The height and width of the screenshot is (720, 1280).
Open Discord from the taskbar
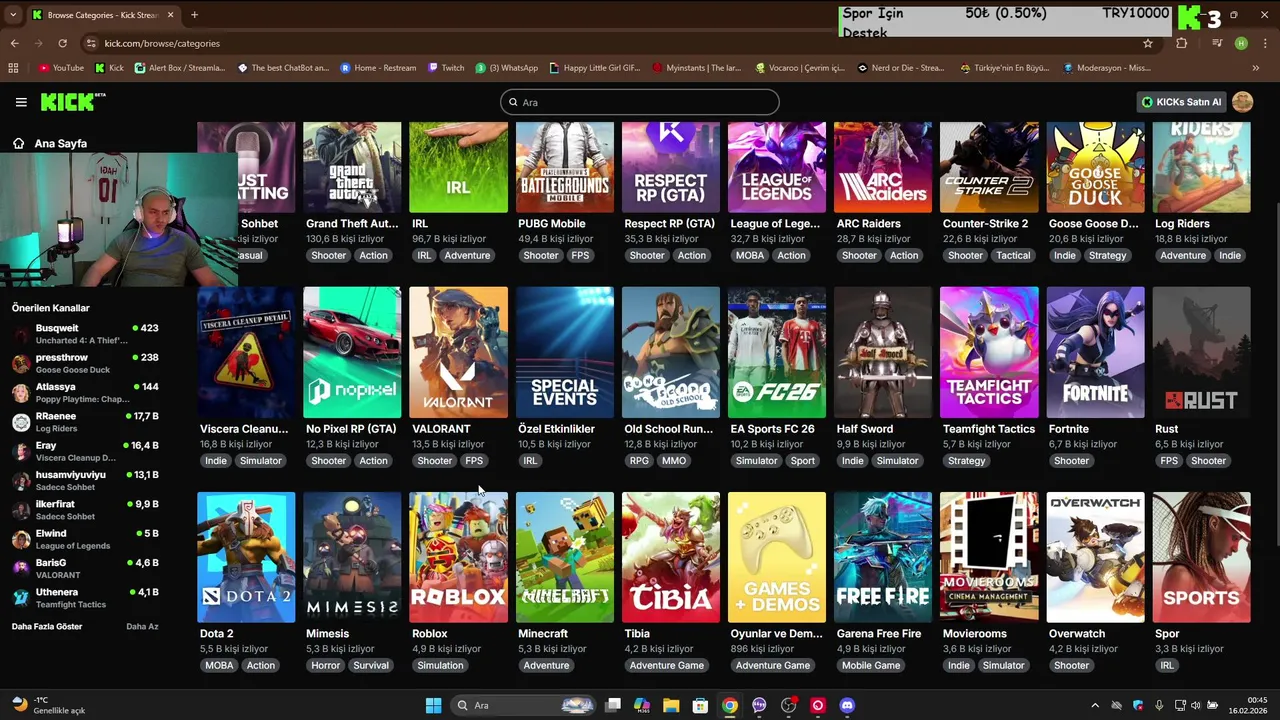click(x=847, y=705)
